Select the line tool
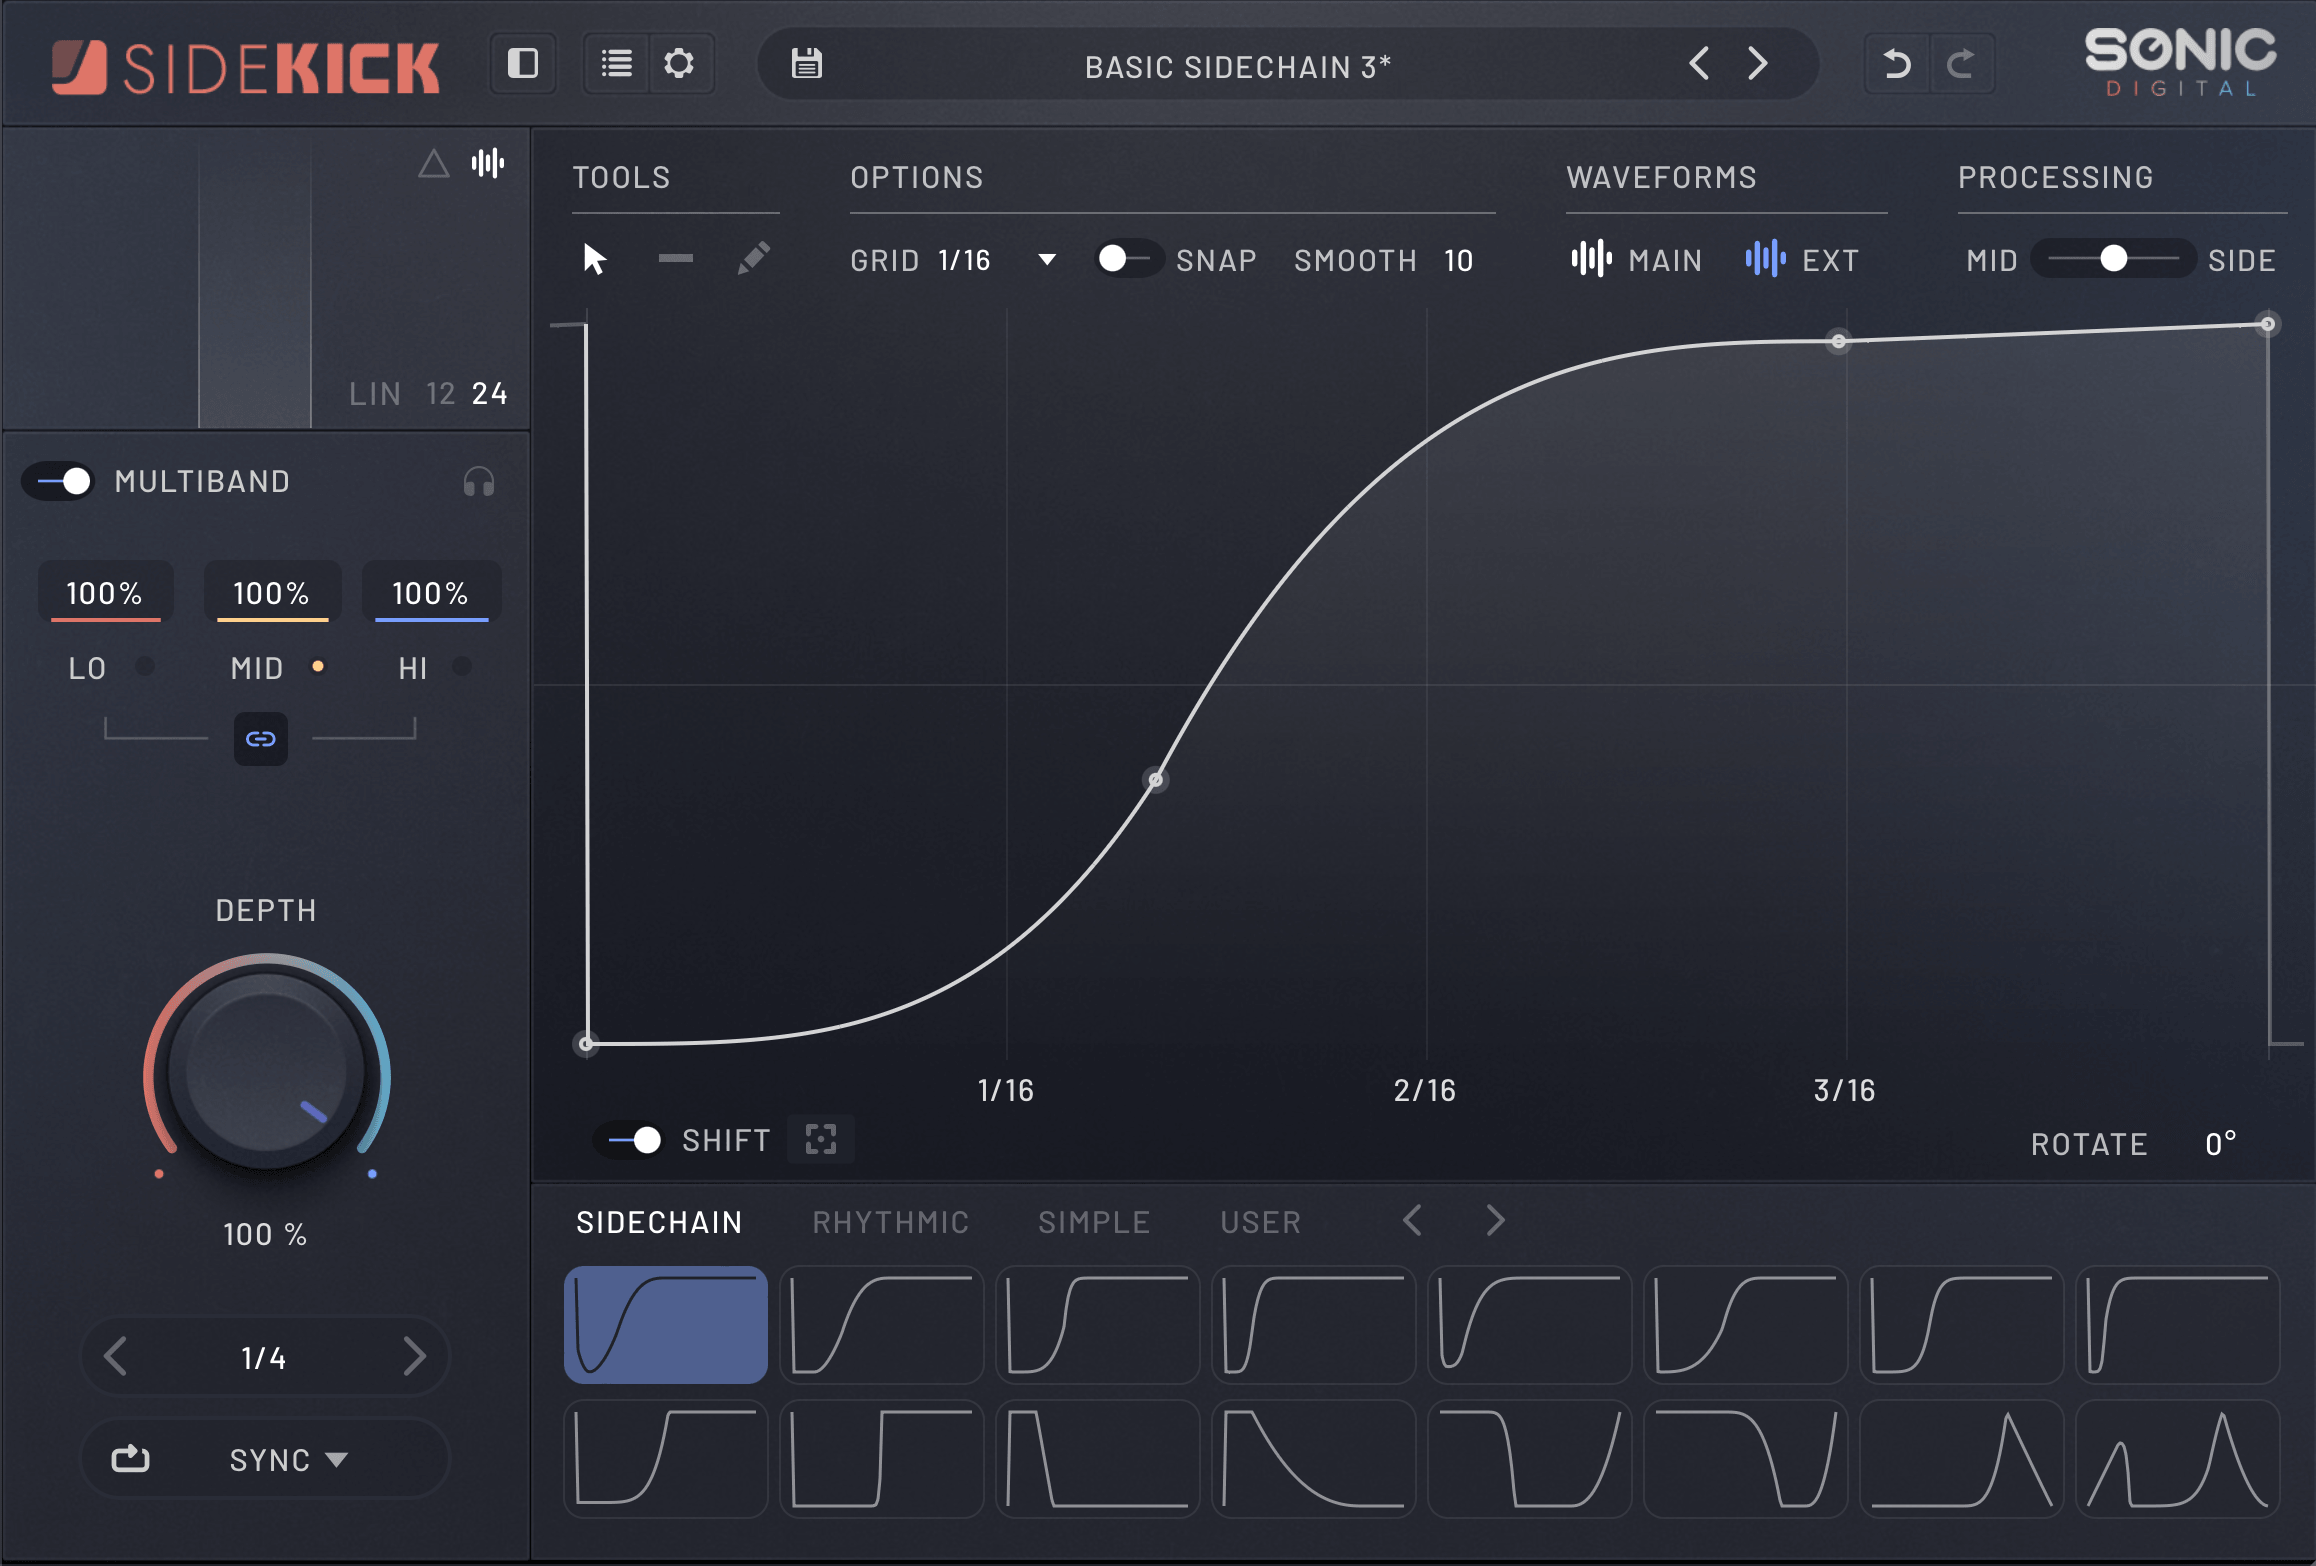Image resolution: width=2316 pixels, height=1566 pixels. pyautogui.click(x=675, y=259)
